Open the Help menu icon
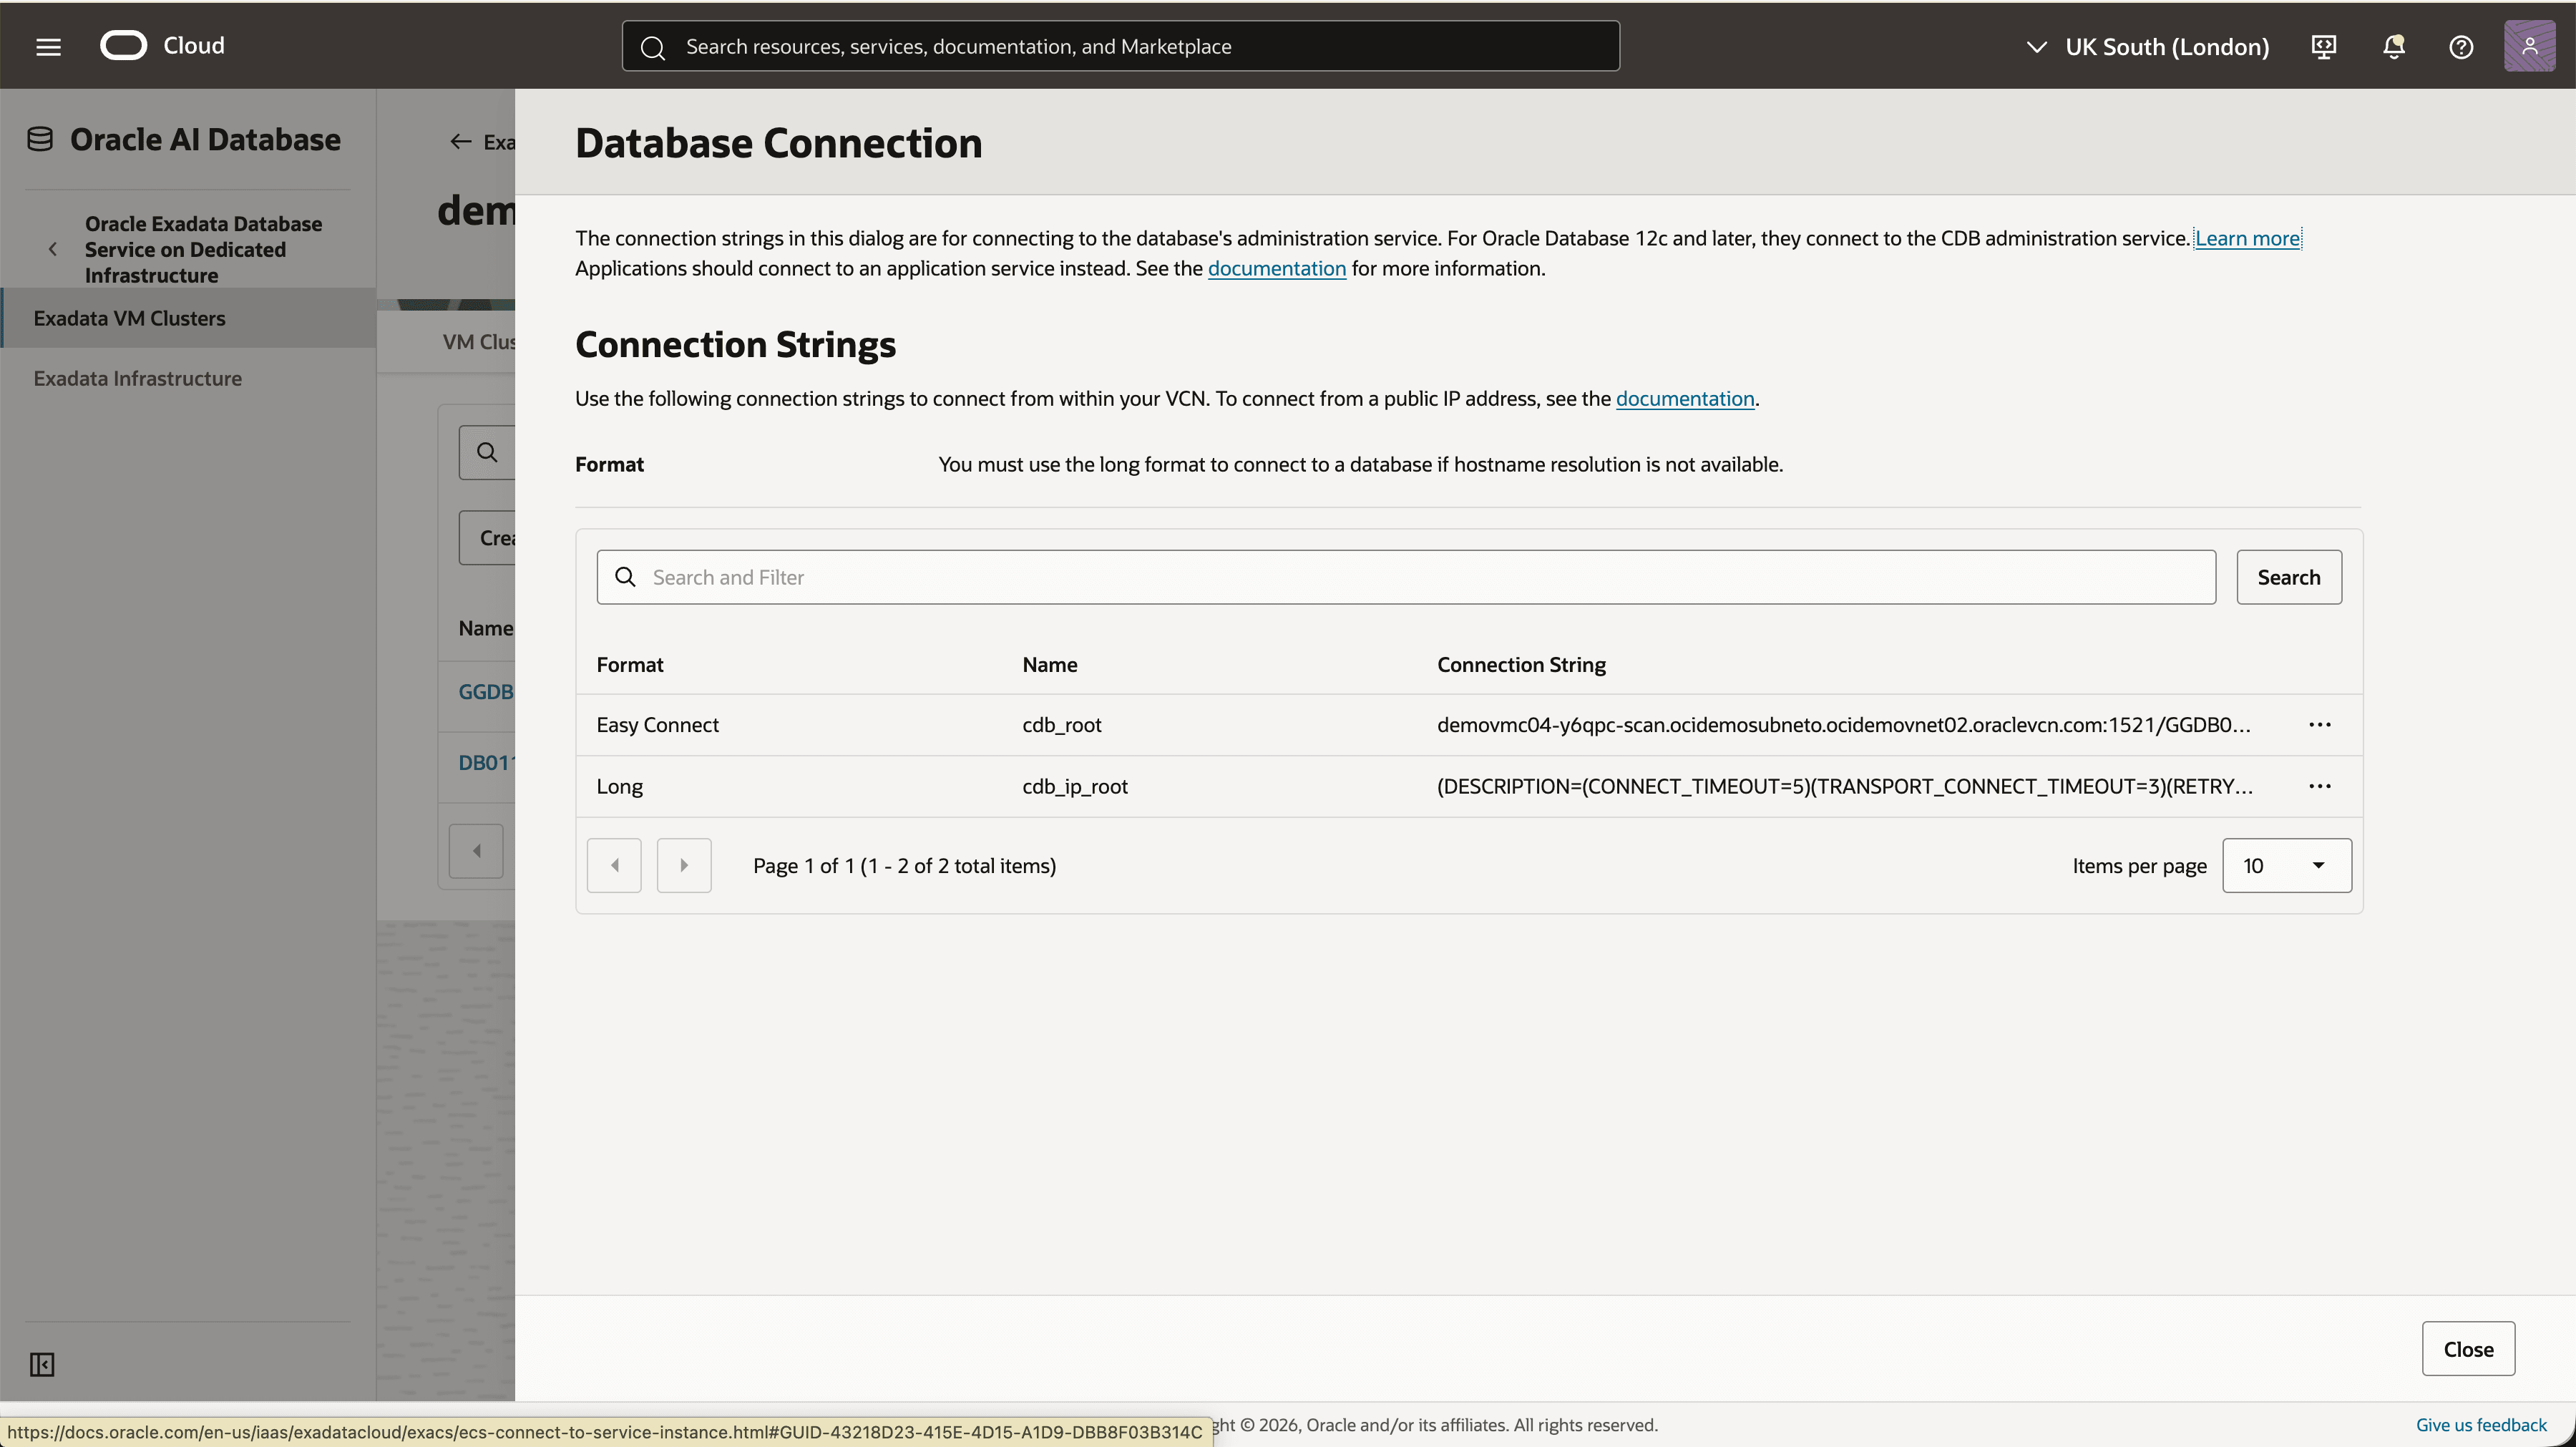 point(2461,46)
